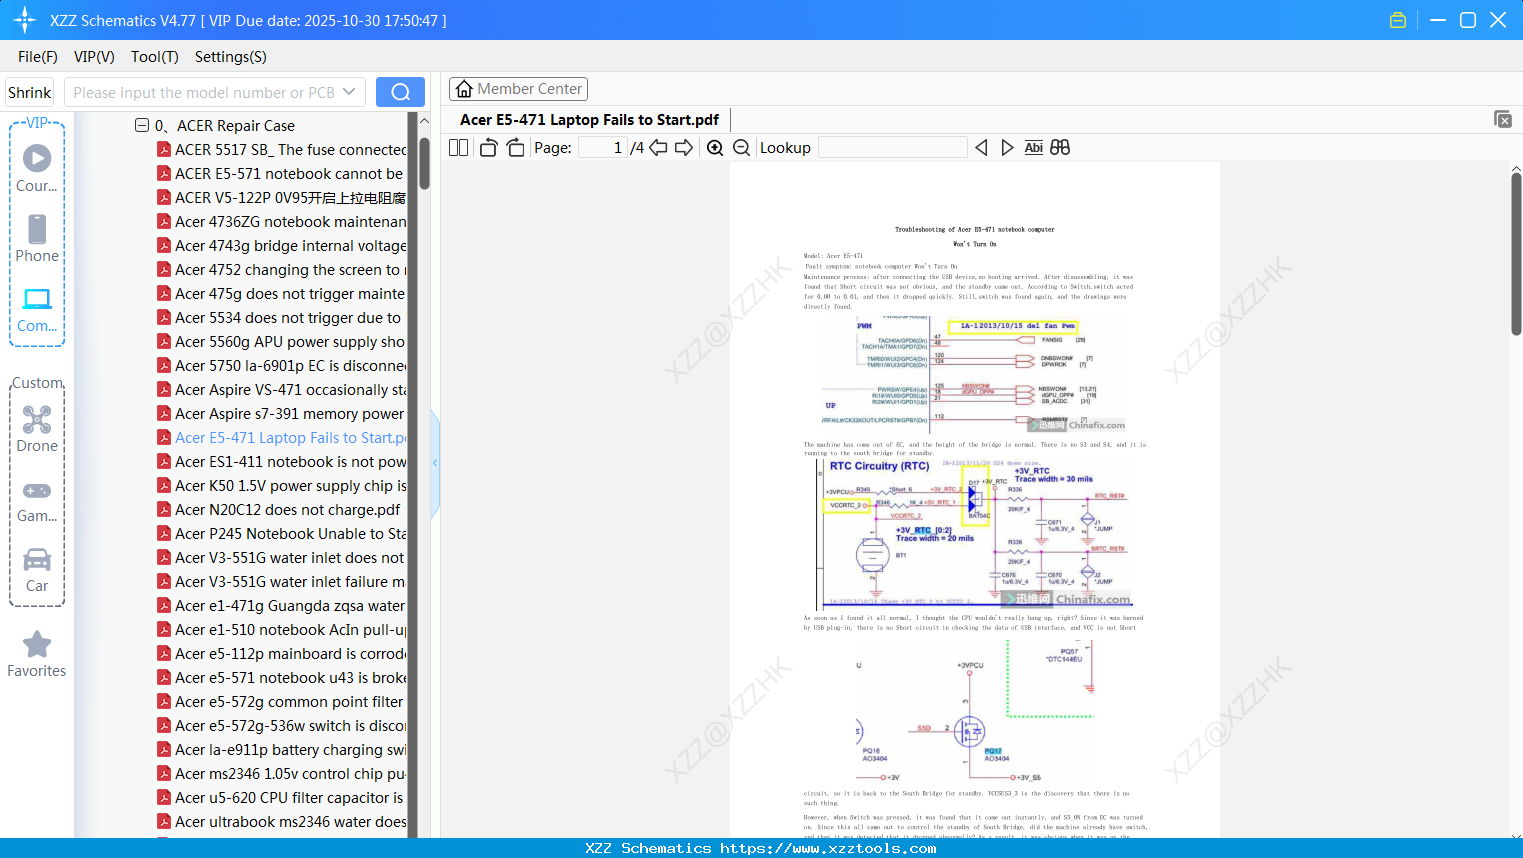Screen dimensions: 1523x858
Task: Go to the previous PDF page
Action: point(658,148)
